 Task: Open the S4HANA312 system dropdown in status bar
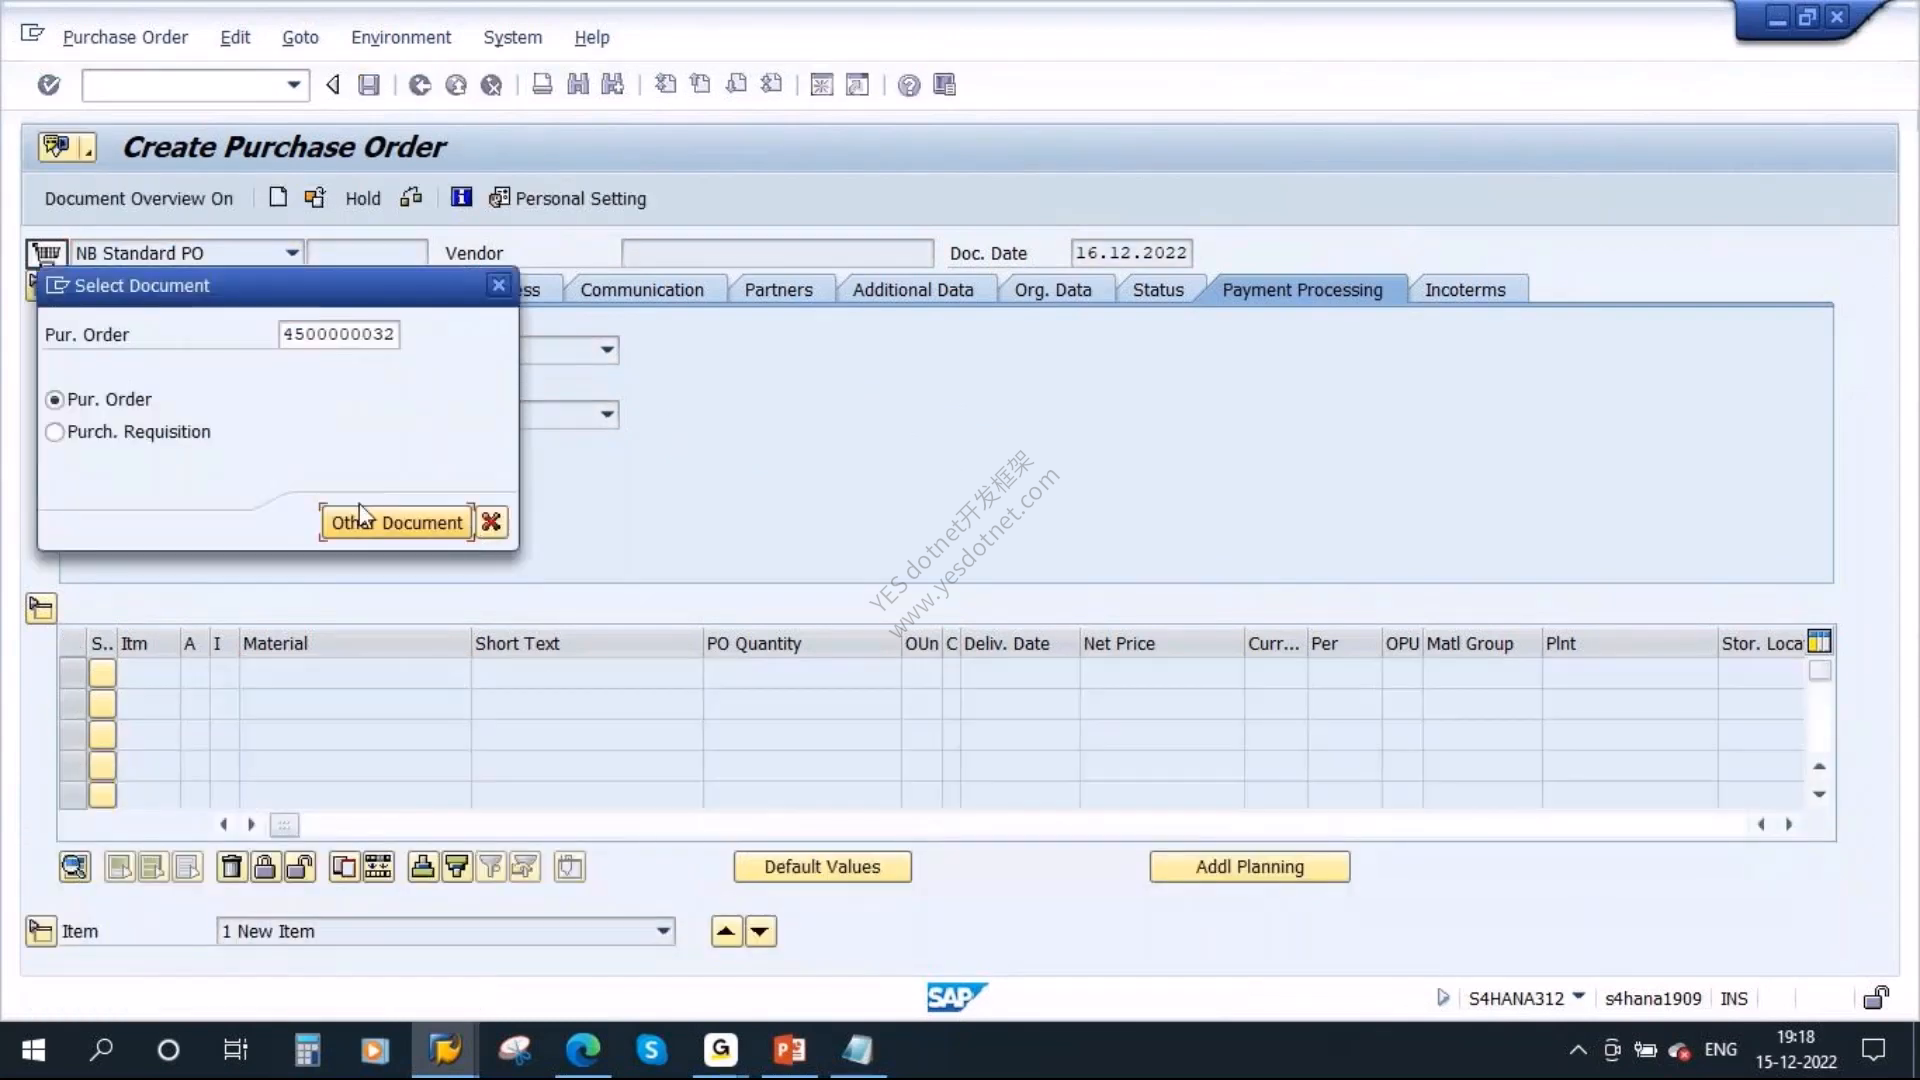click(x=1579, y=996)
